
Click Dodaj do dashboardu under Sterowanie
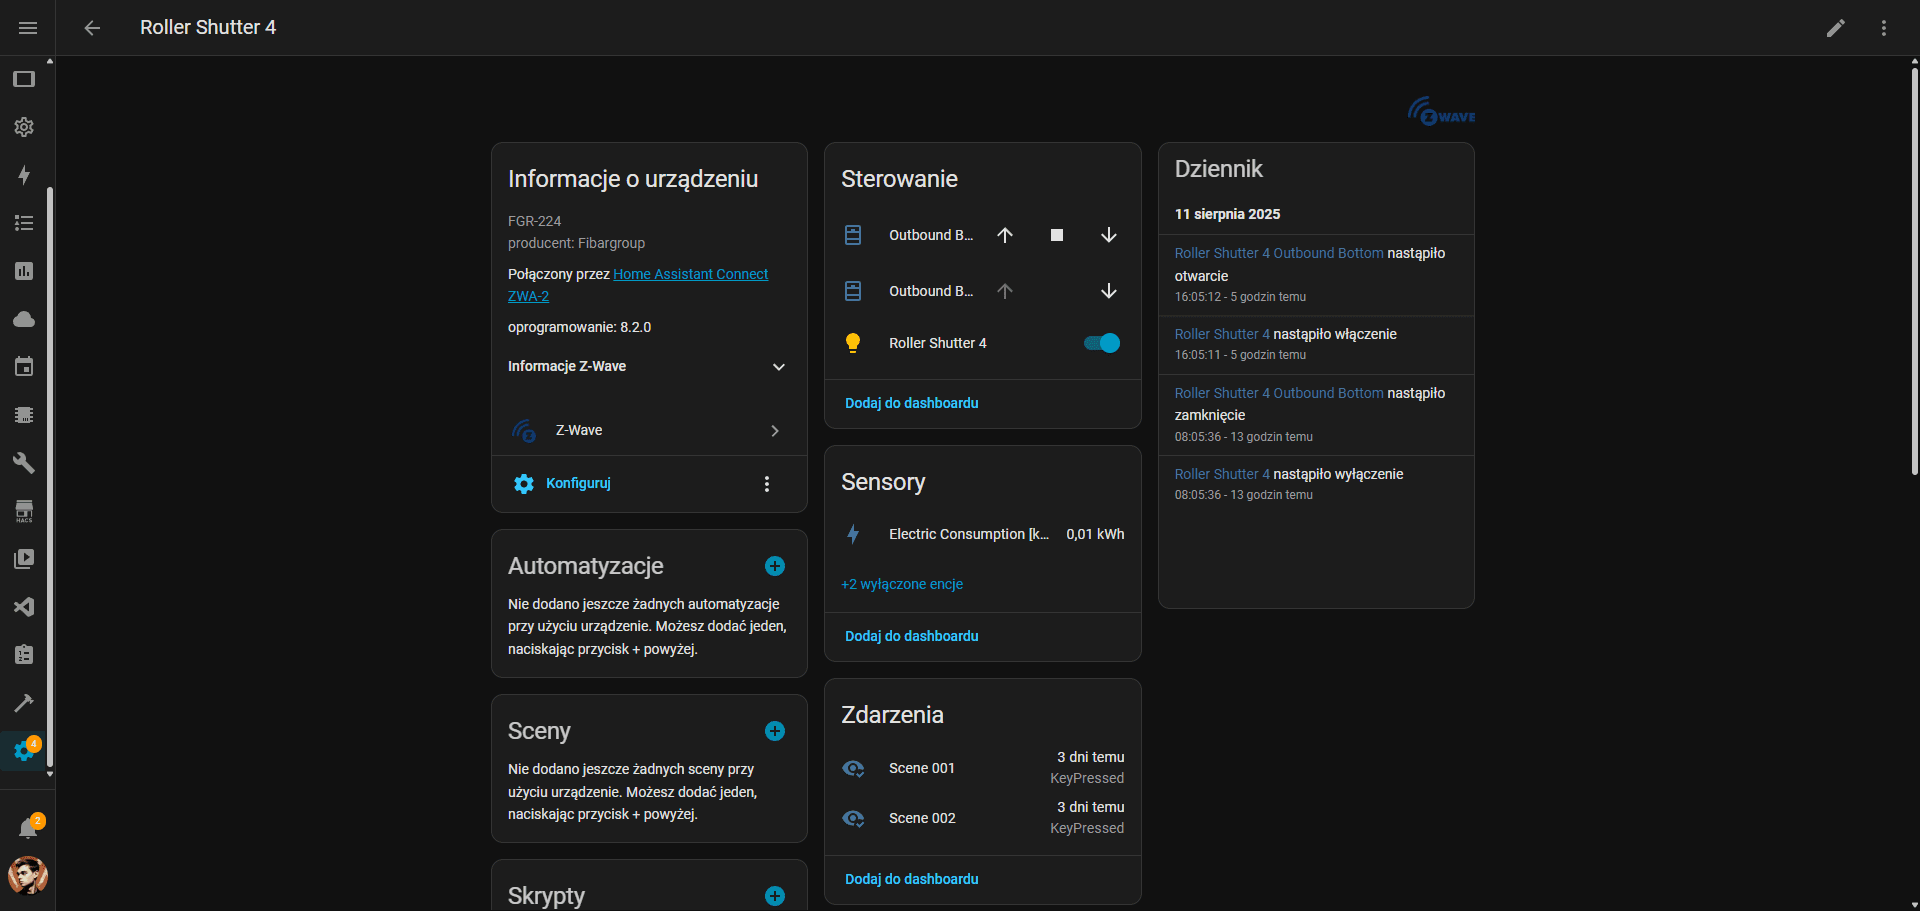[911, 403]
